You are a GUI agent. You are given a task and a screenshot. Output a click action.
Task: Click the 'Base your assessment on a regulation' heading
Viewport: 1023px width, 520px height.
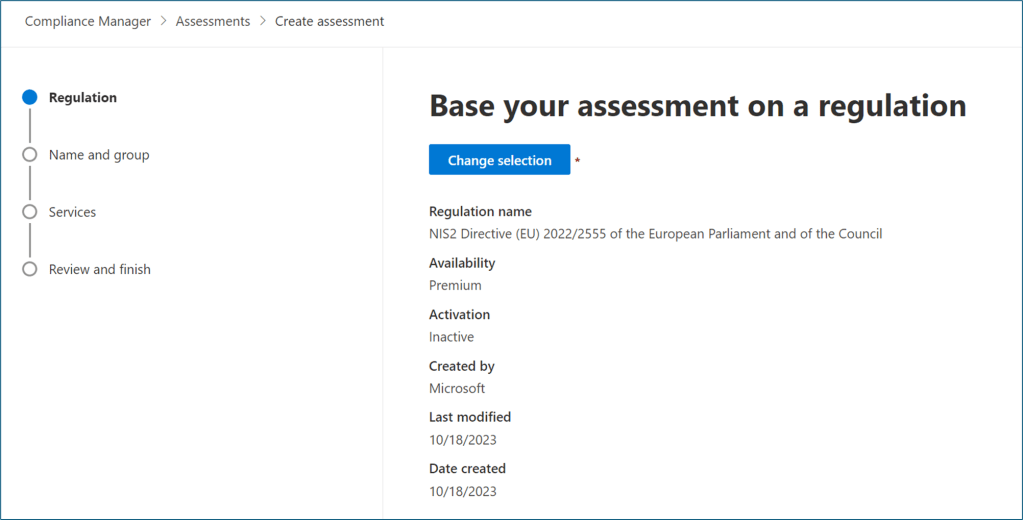tap(697, 105)
